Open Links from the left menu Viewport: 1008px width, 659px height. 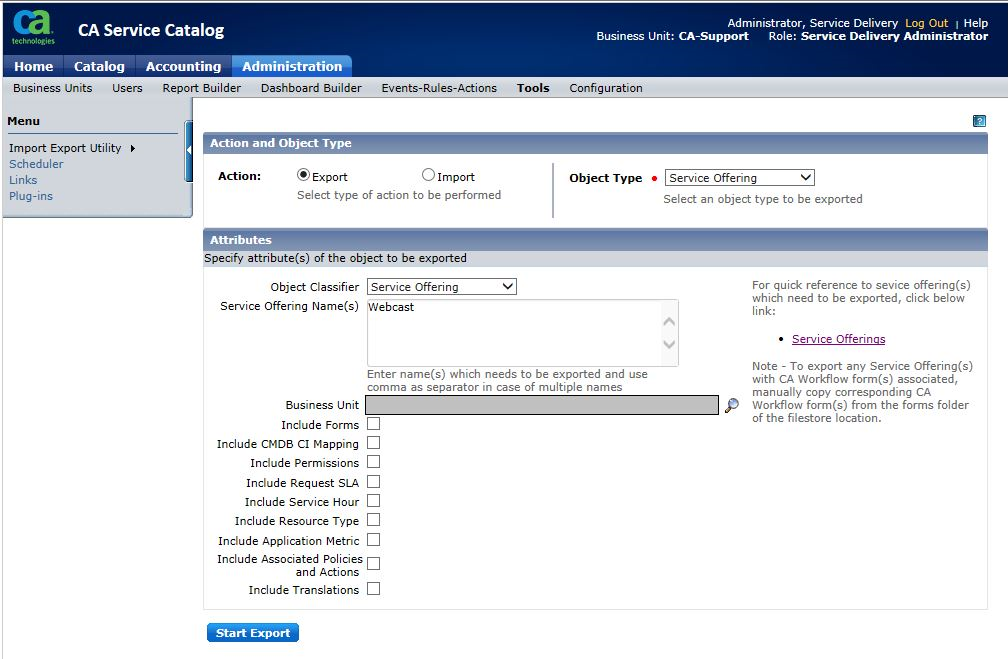[23, 180]
